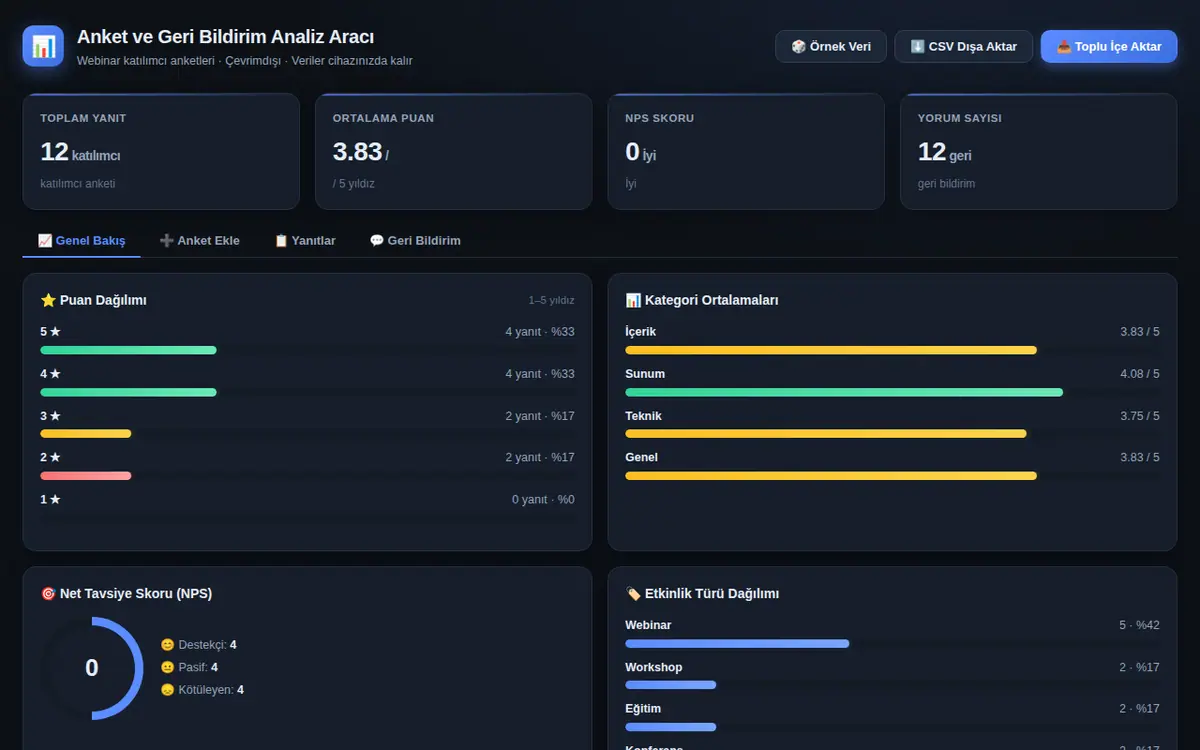Click the tag icon beside Etkinlik Türü Dağılımı
Viewport: 1200px width, 750px height.
(633, 593)
